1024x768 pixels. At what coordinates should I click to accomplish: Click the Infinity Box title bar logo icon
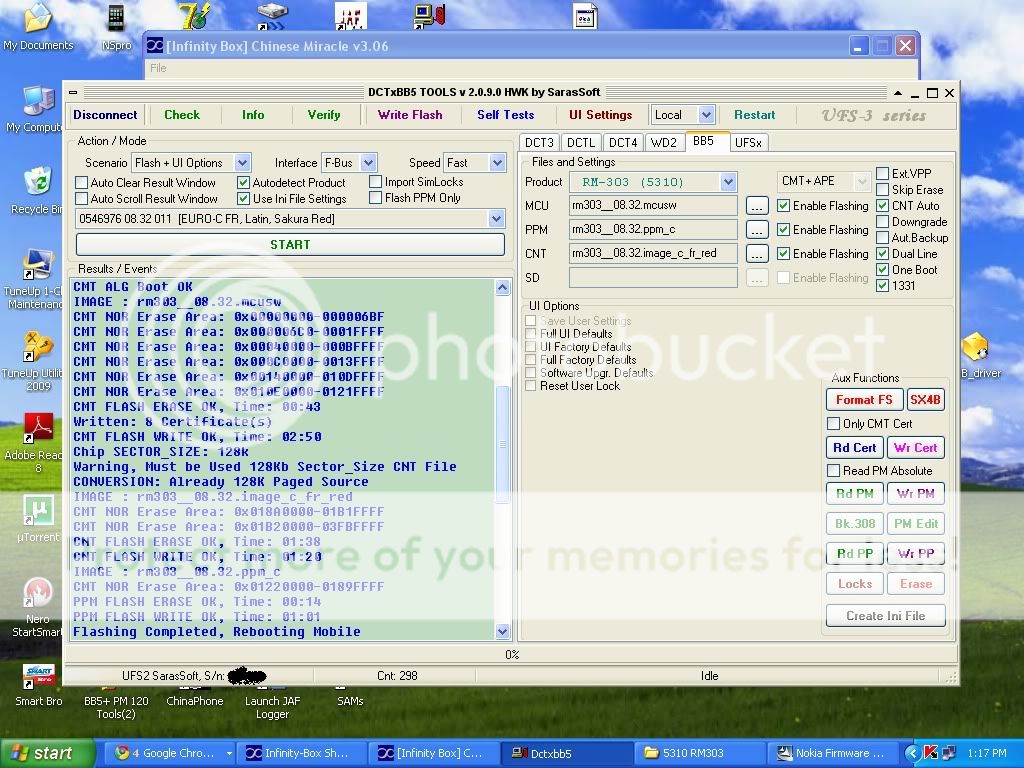[x=155, y=46]
